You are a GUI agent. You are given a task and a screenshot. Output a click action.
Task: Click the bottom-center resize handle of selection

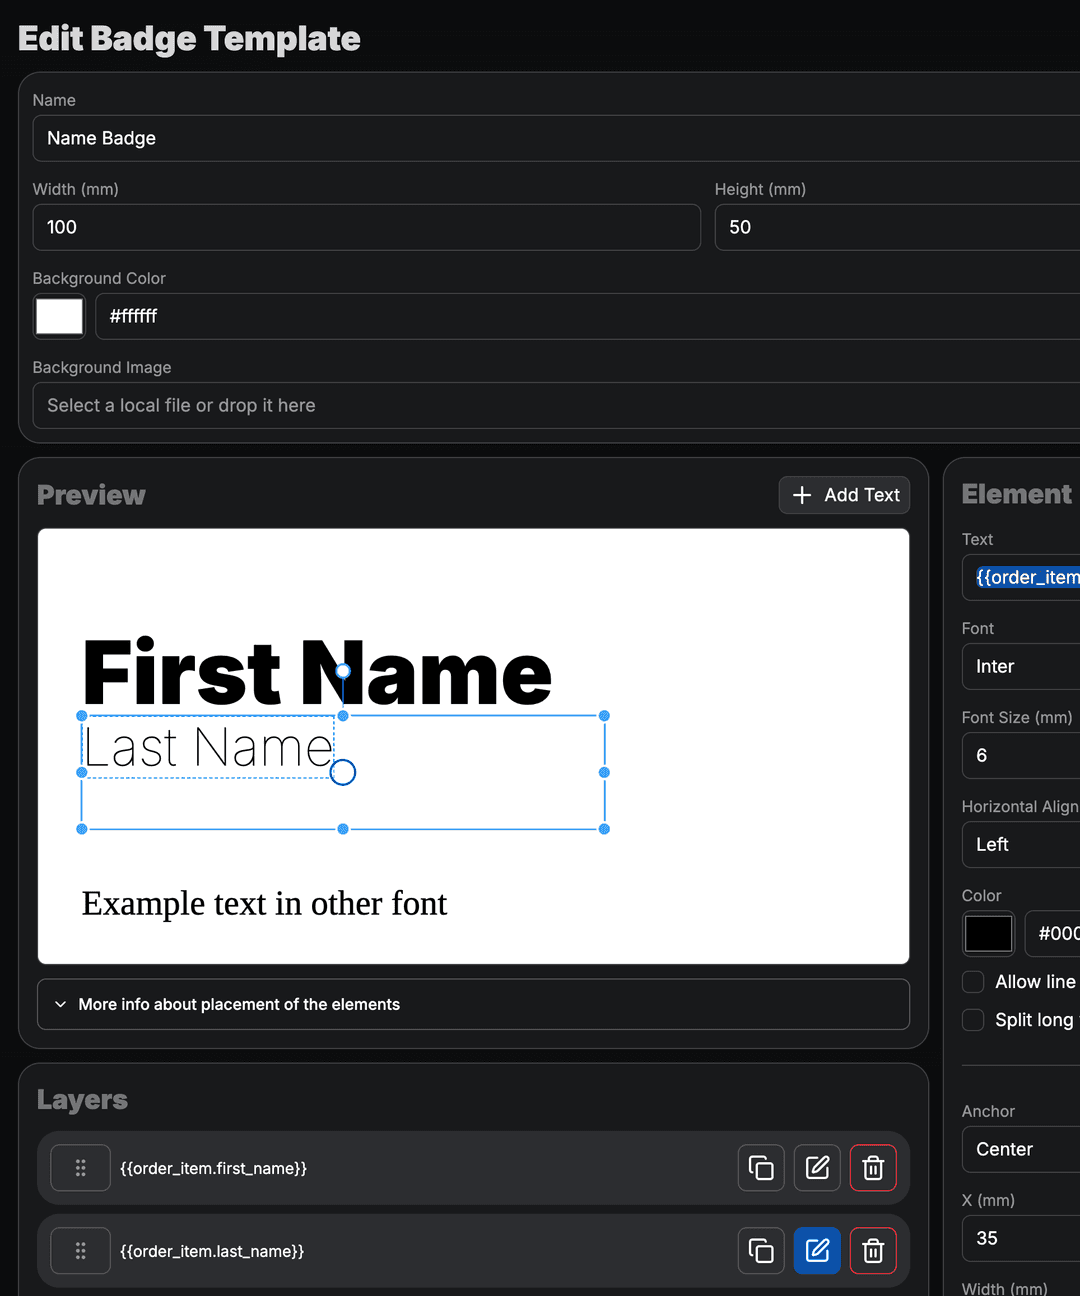343,829
